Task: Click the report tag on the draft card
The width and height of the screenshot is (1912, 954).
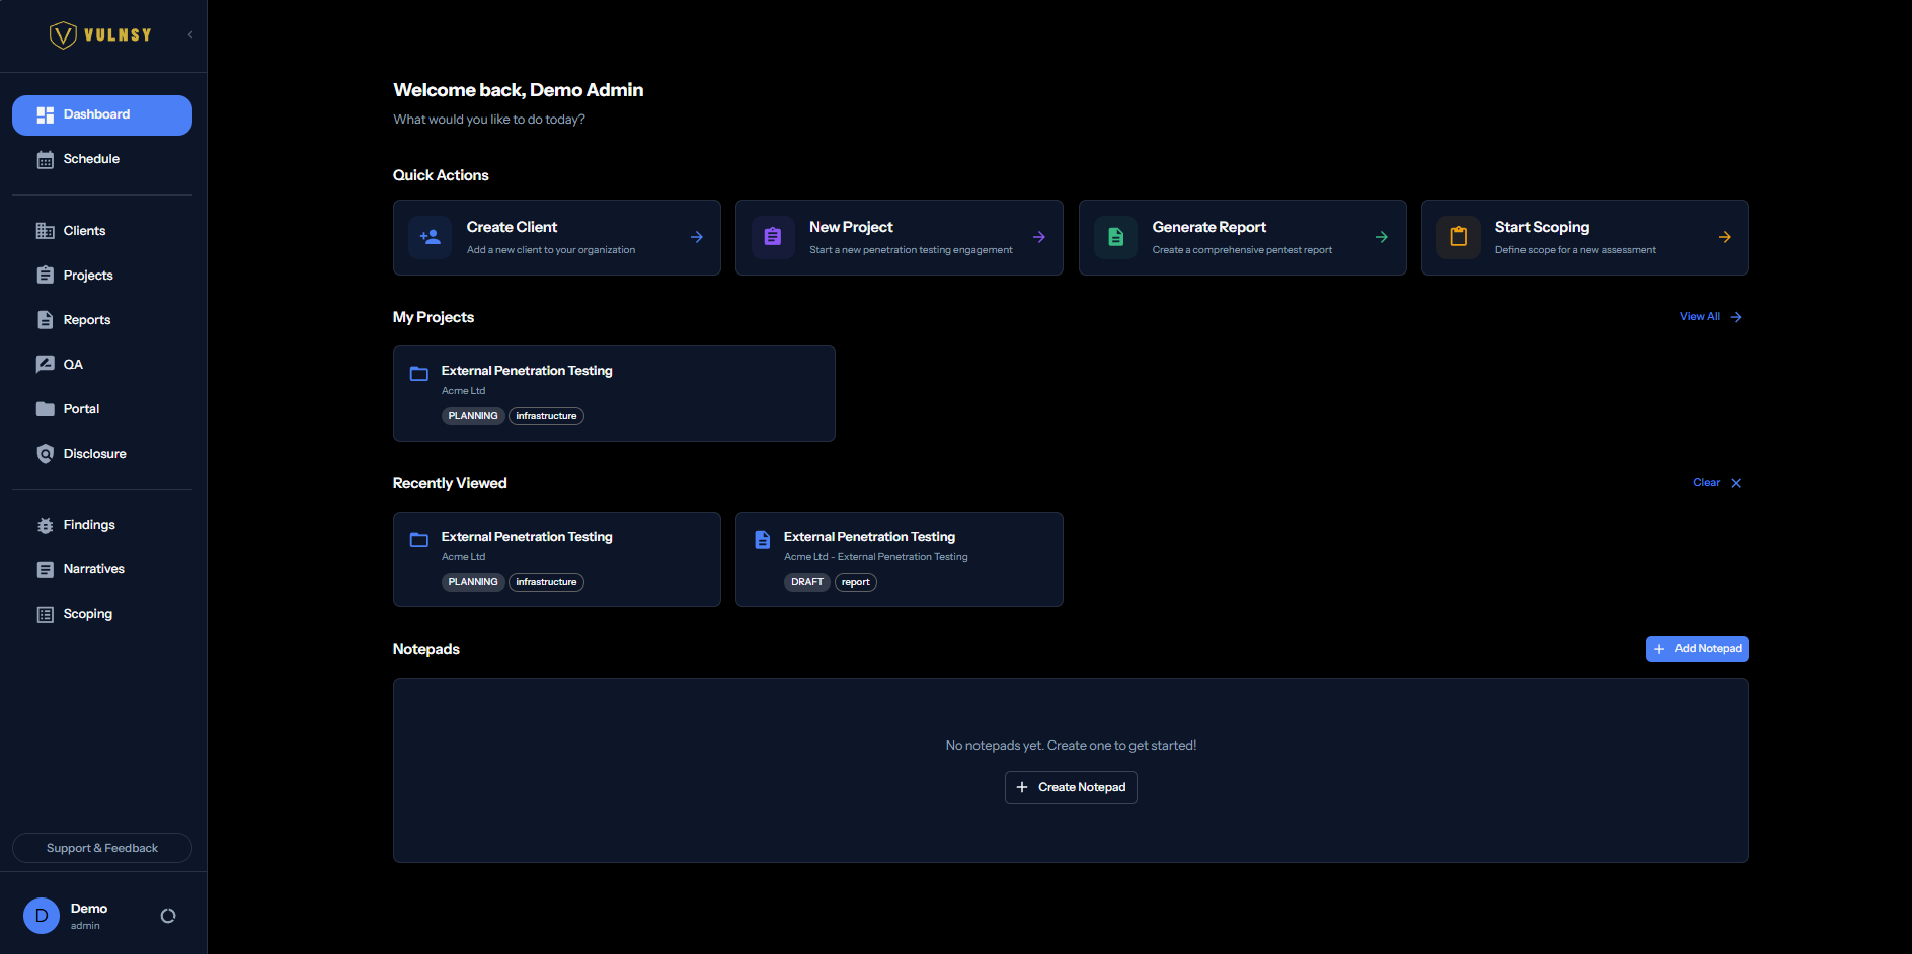Action: pyautogui.click(x=856, y=582)
